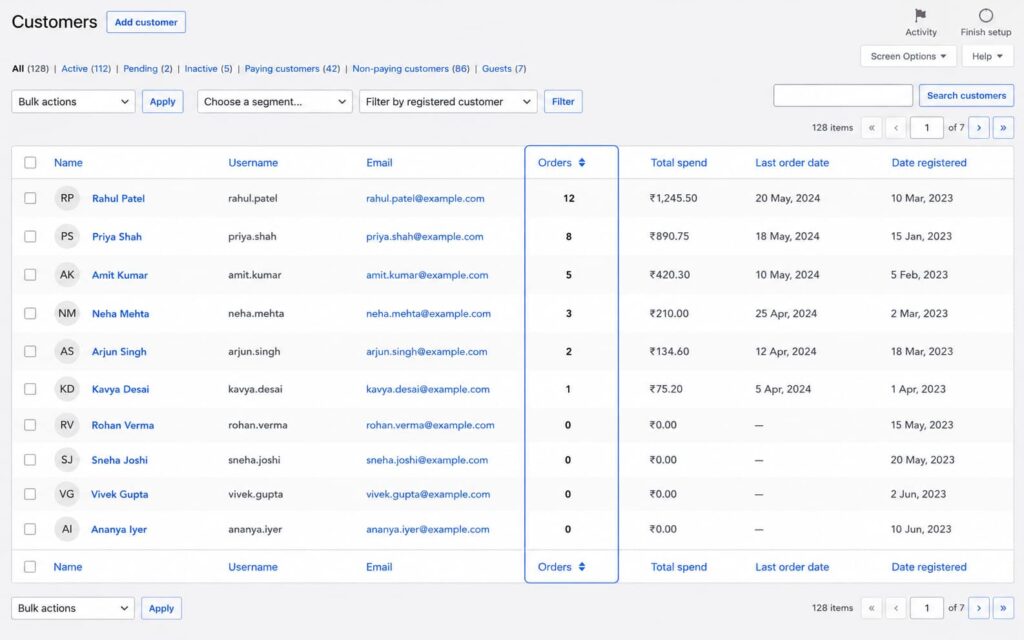Click sort arrows in Orders footer
The height and width of the screenshot is (640, 1024).
pos(582,567)
